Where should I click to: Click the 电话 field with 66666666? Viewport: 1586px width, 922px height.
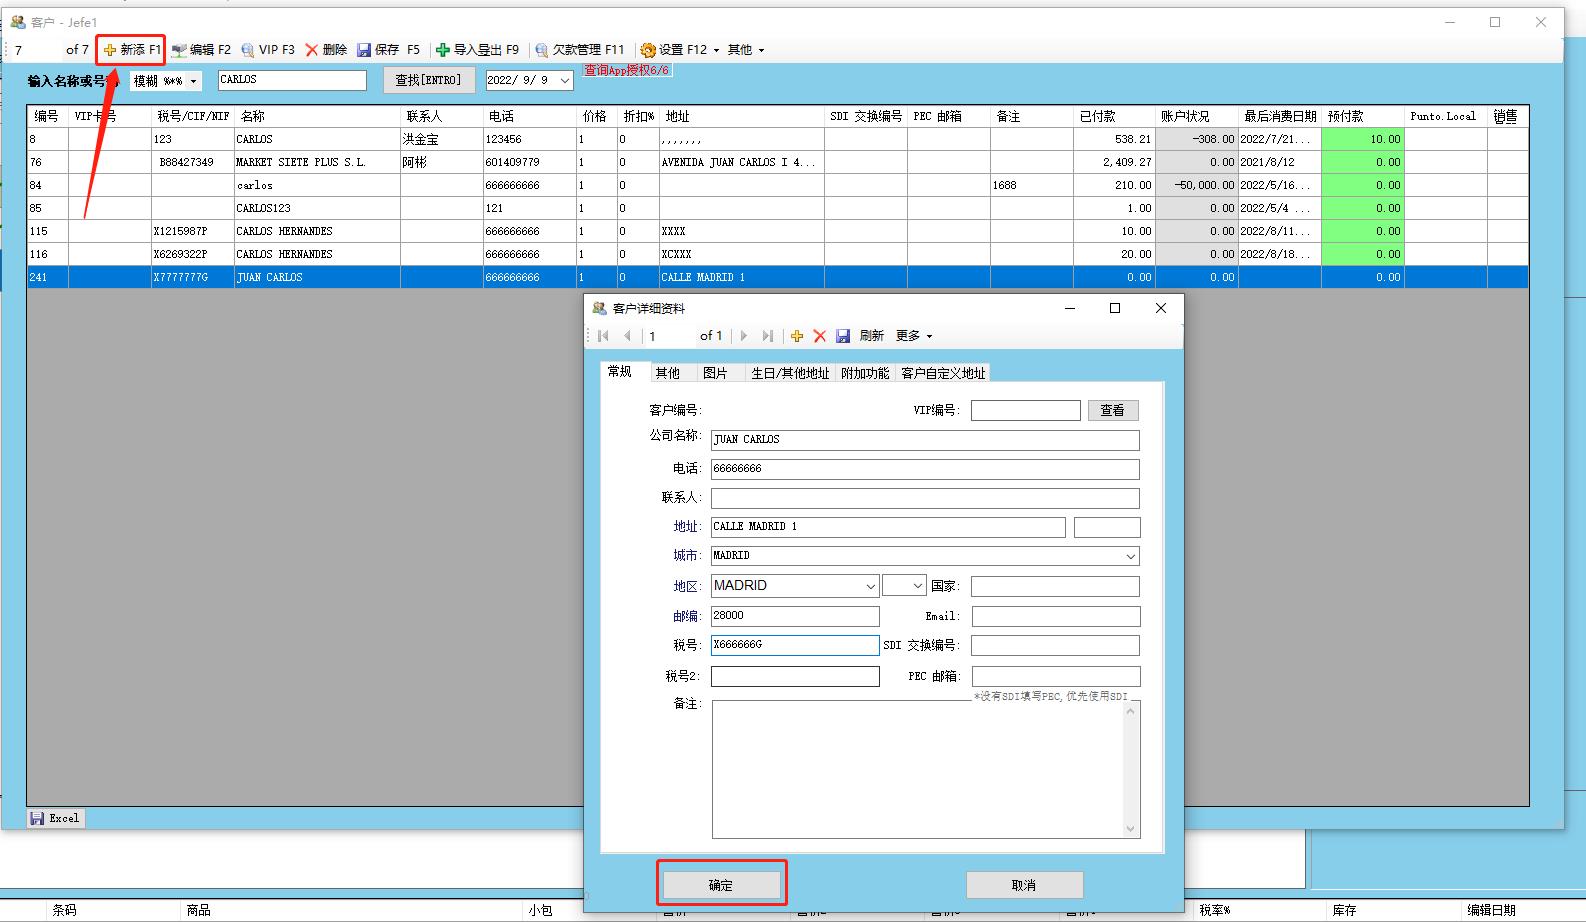pos(925,469)
